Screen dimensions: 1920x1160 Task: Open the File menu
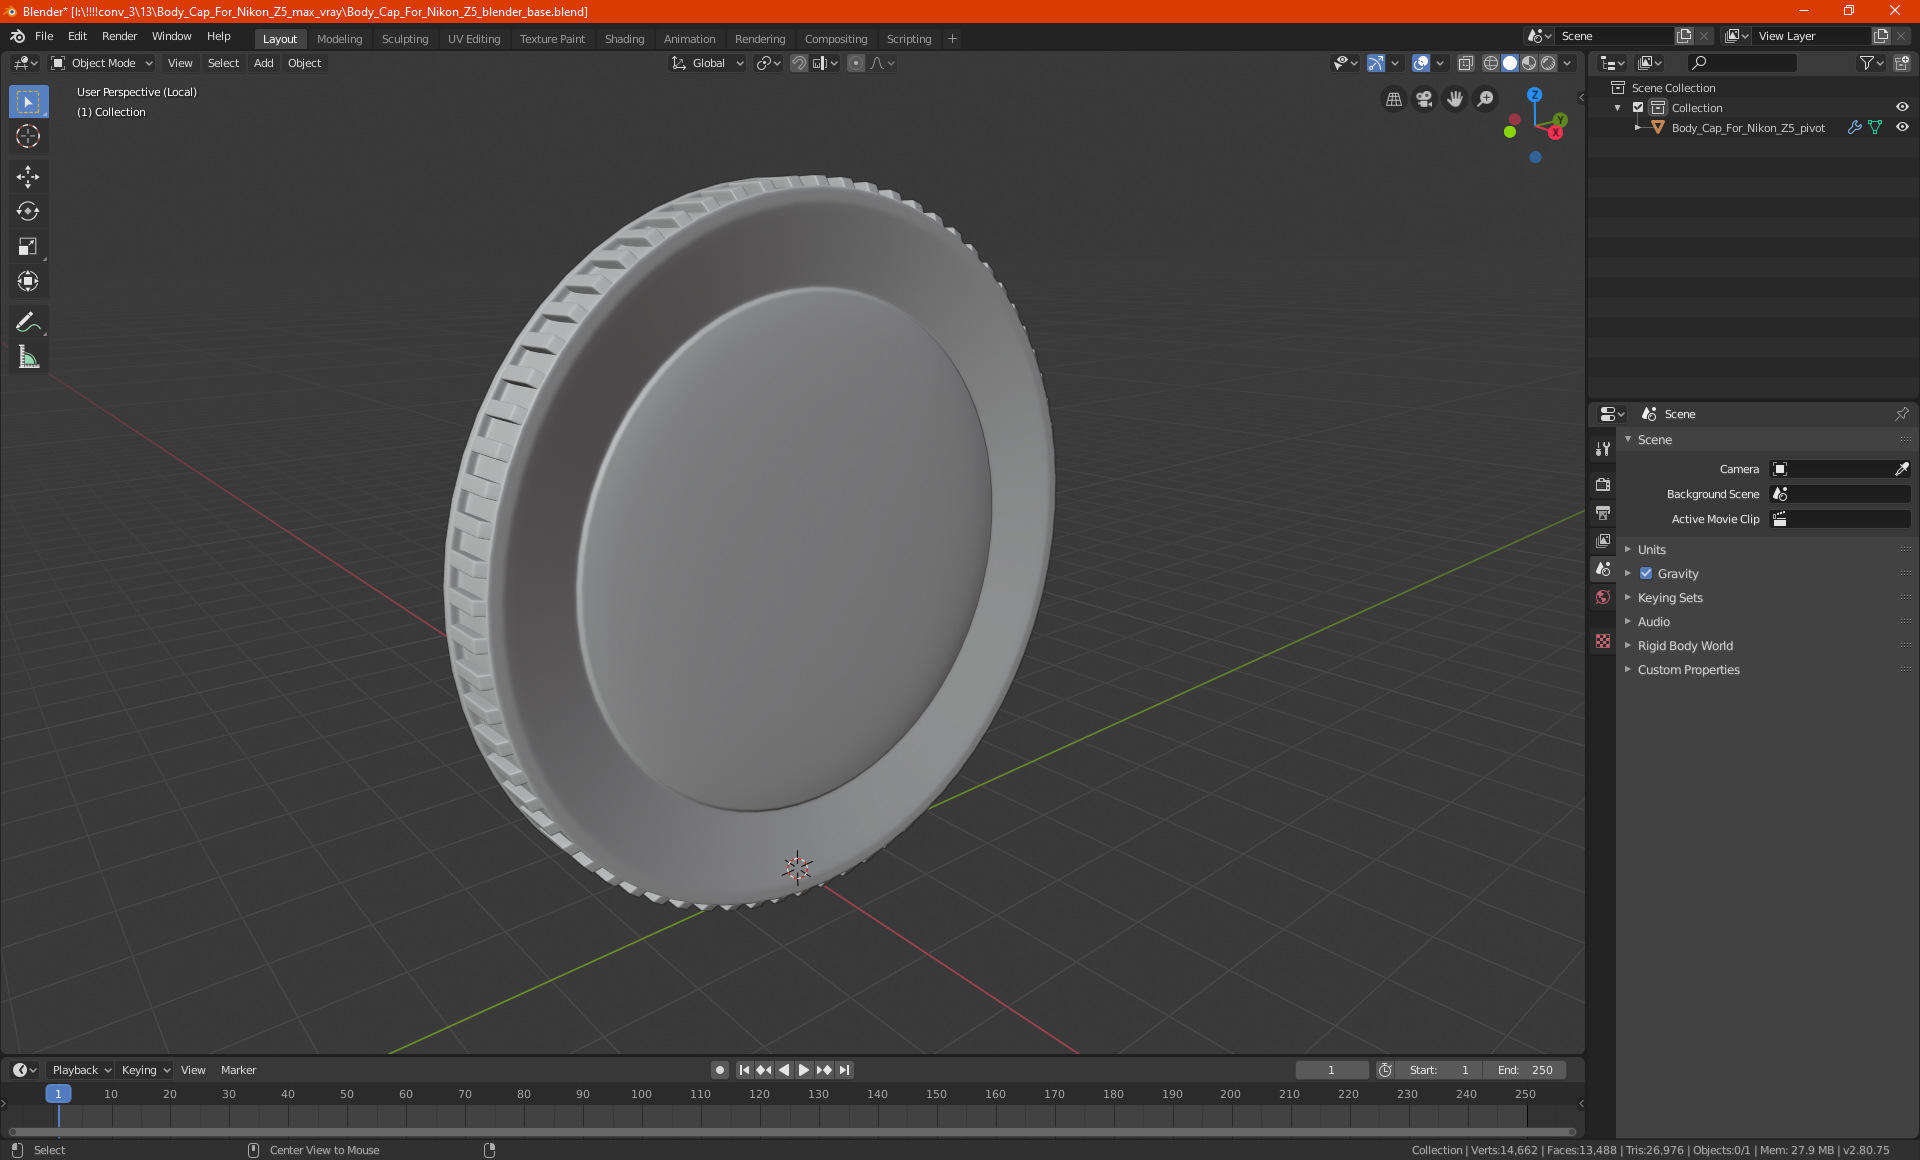[x=44, y=36]
